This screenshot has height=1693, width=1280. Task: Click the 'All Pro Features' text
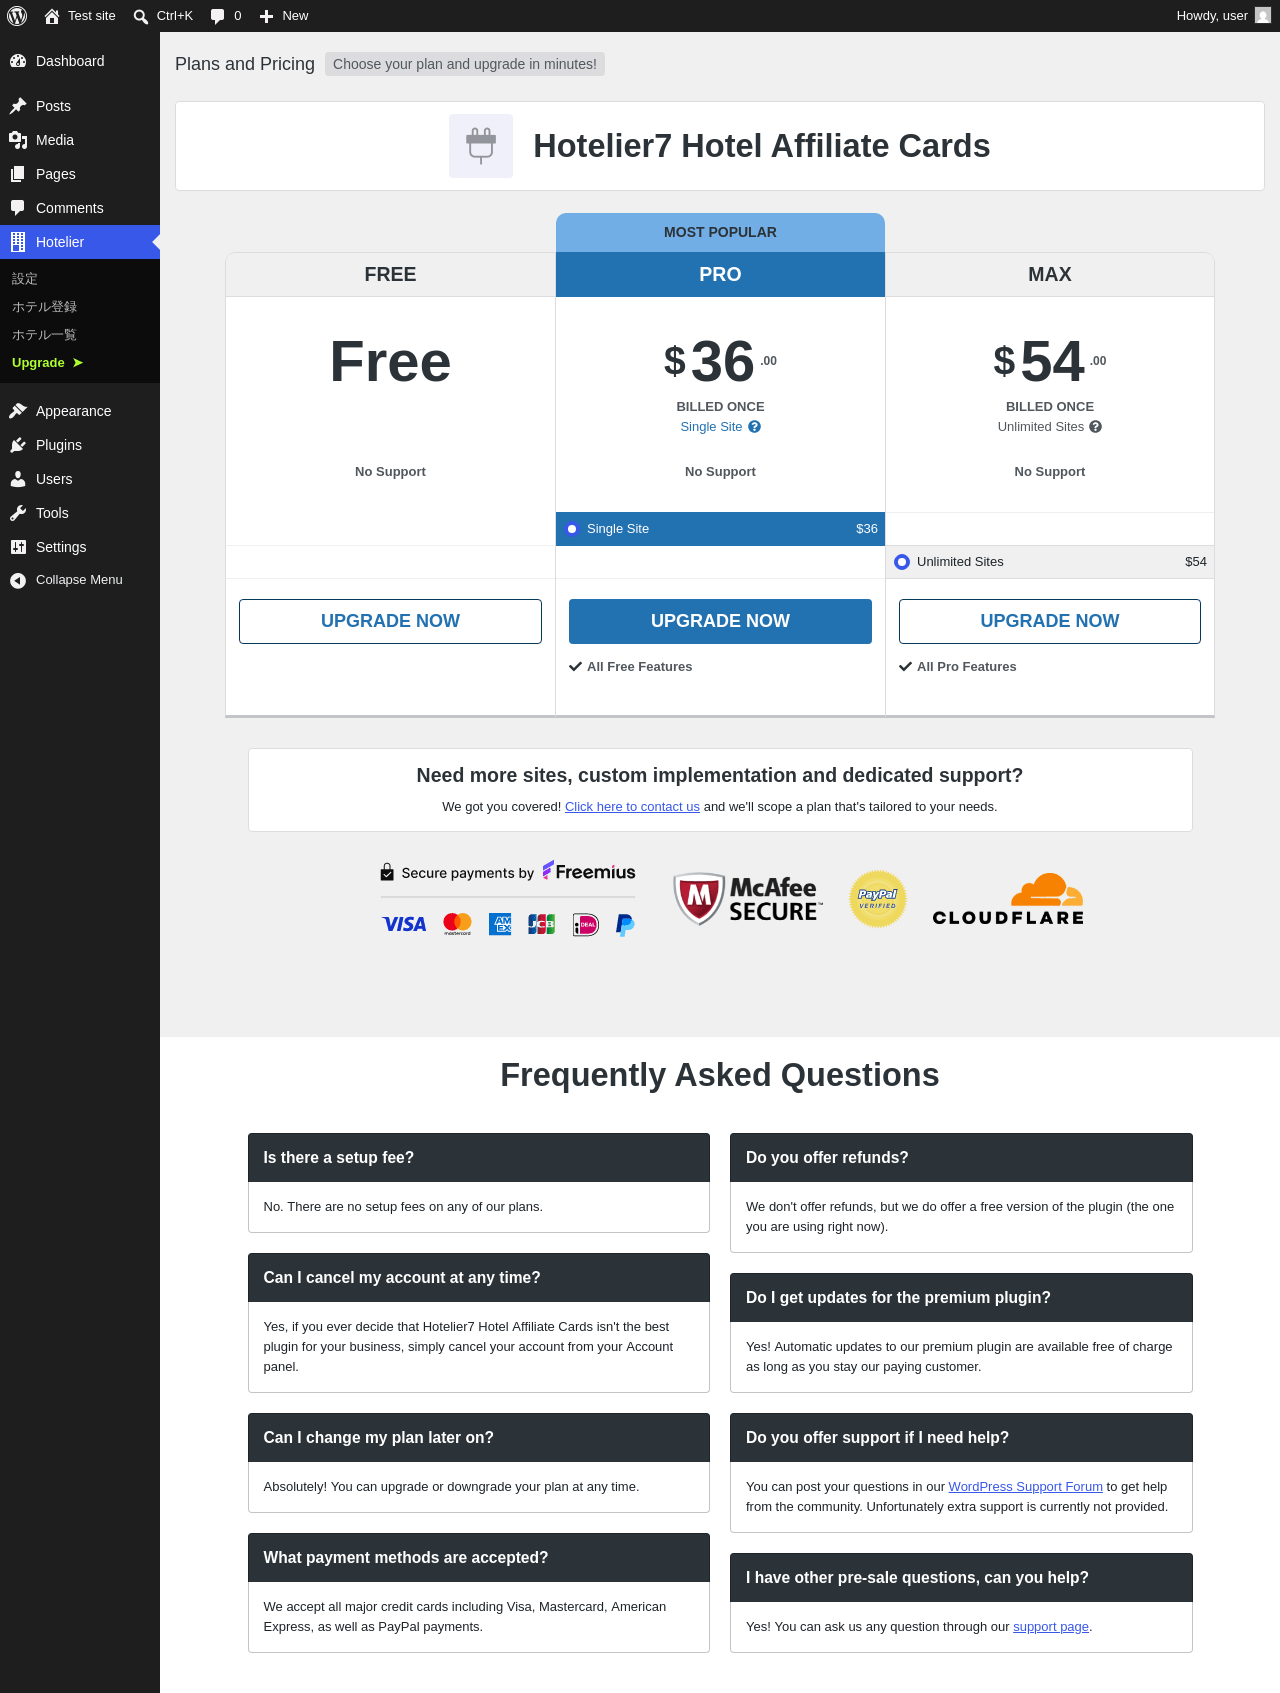967,667
